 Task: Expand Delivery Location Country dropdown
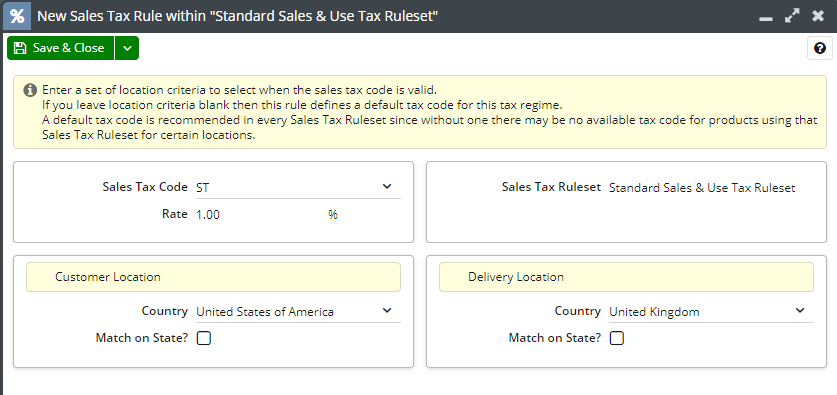coord(800,311)
